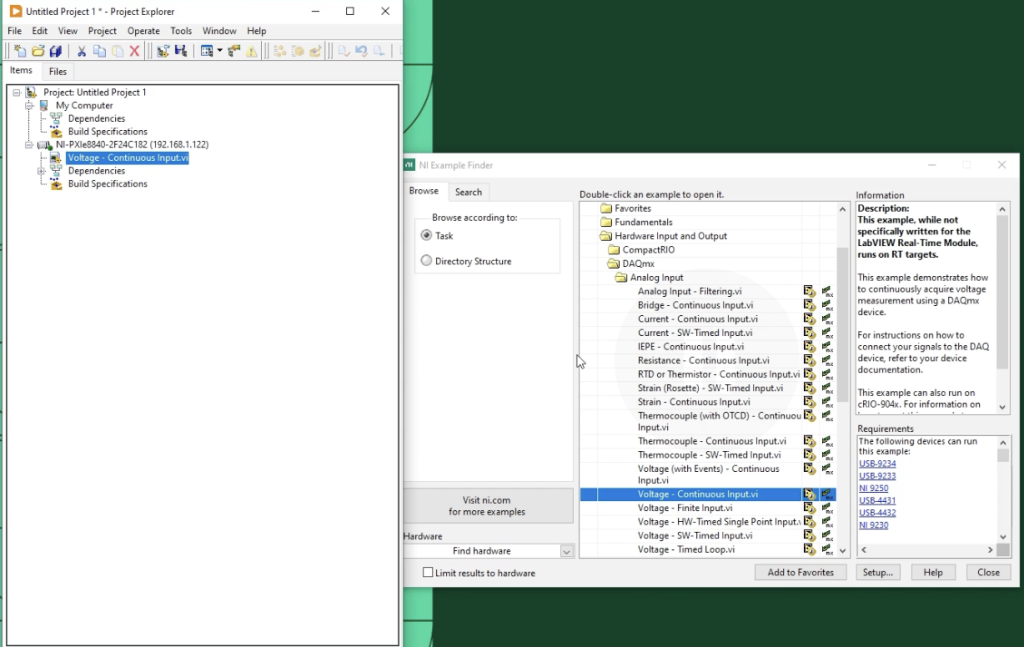Expand Dependencies under NI-PXIe8840 target
Image resolution: width=1024 pixels, height=647 pixels.
tap(41, 170)
